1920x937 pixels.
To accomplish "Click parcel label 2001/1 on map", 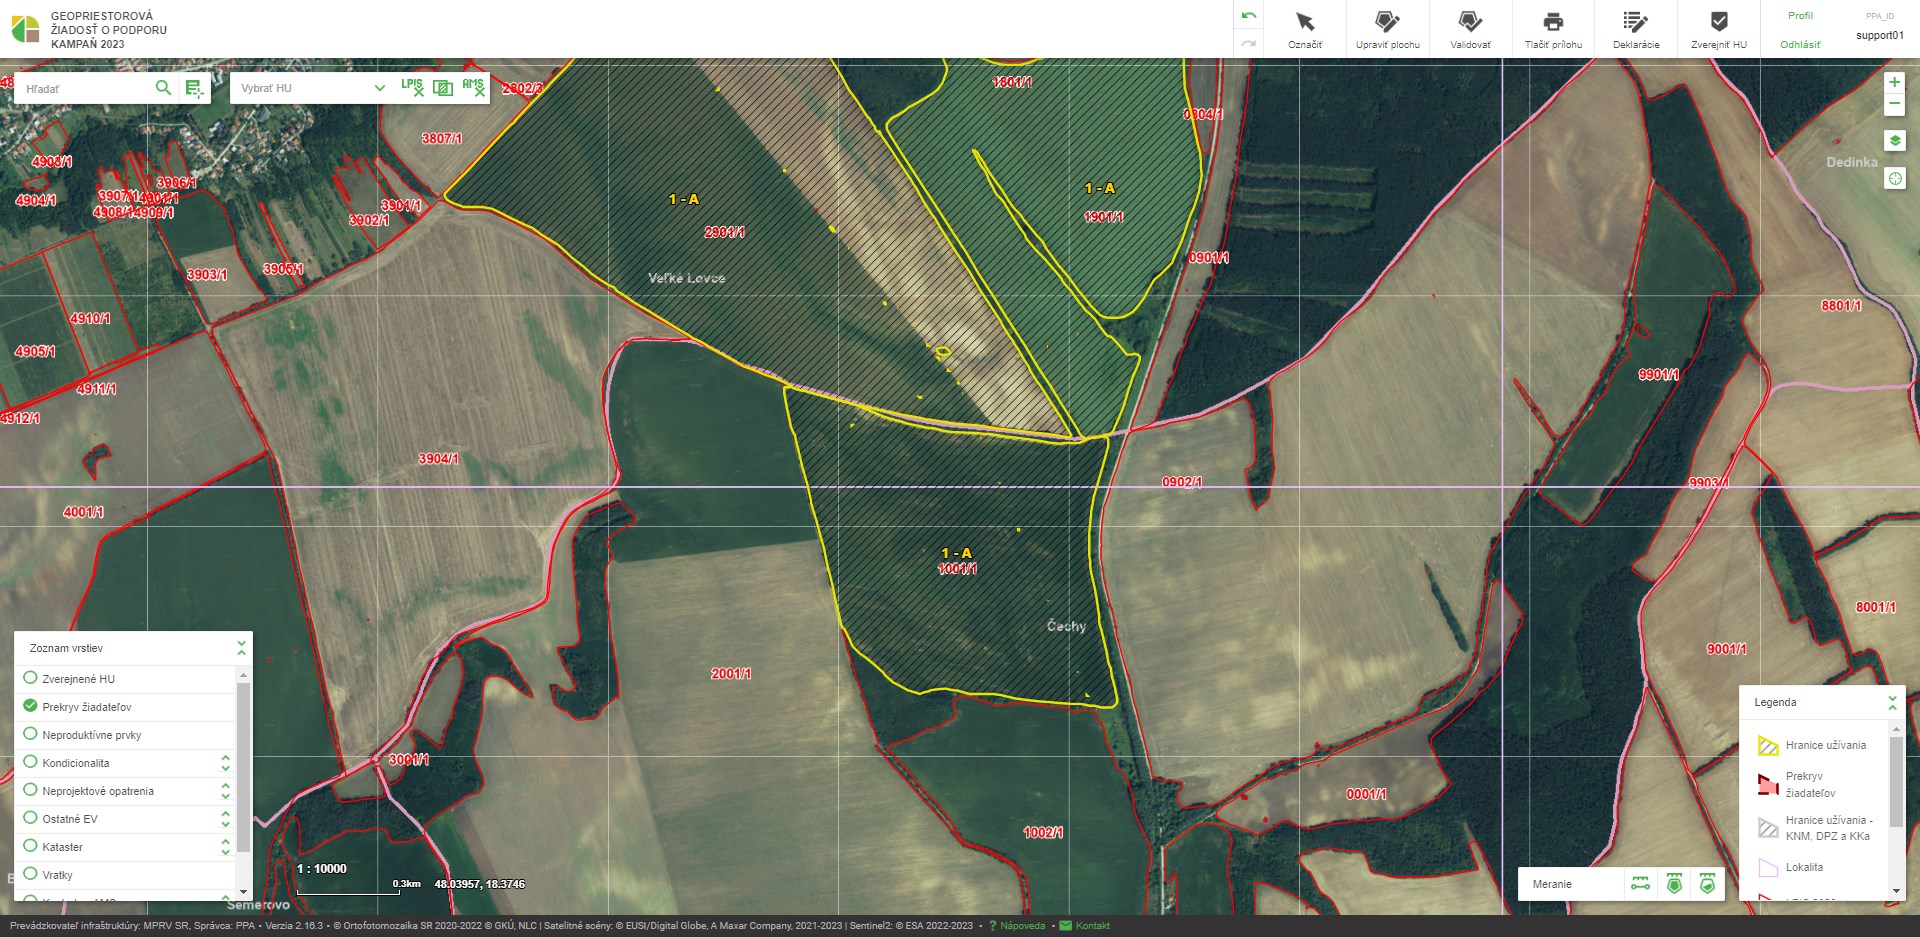I will [731, 674].
